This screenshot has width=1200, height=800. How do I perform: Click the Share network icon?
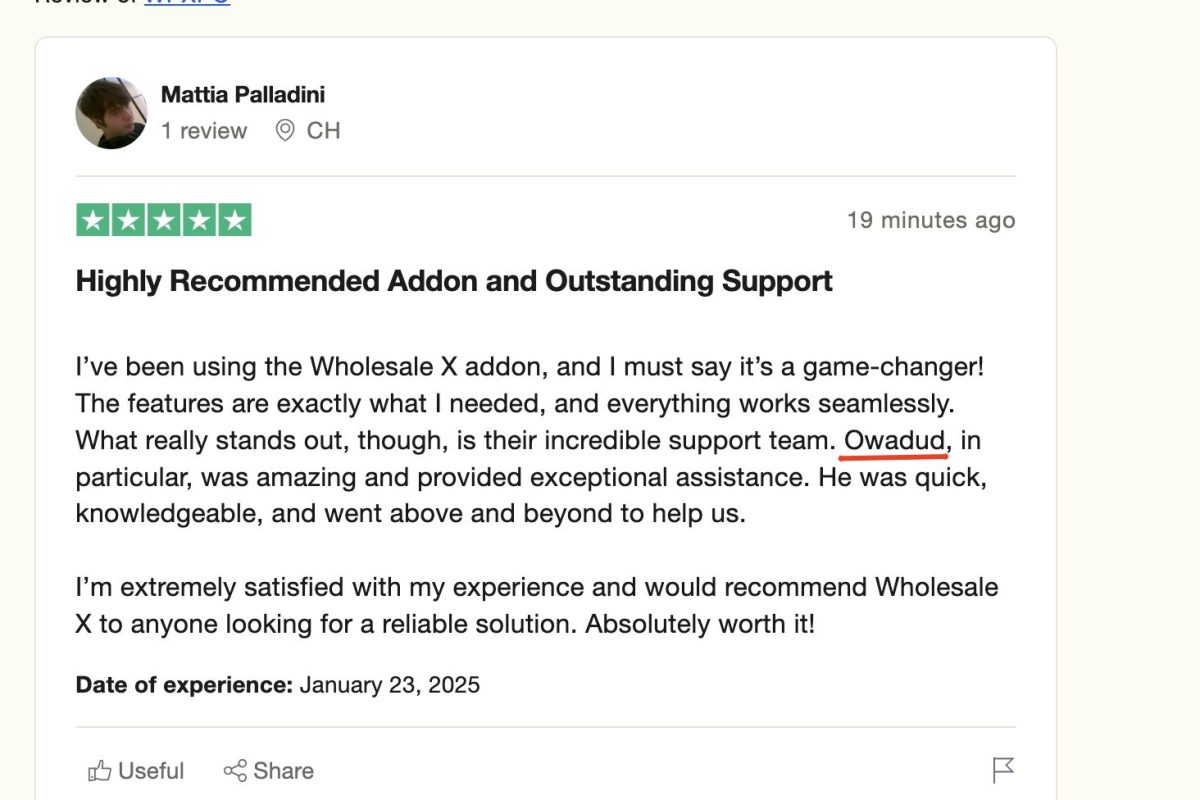(237, 770)
